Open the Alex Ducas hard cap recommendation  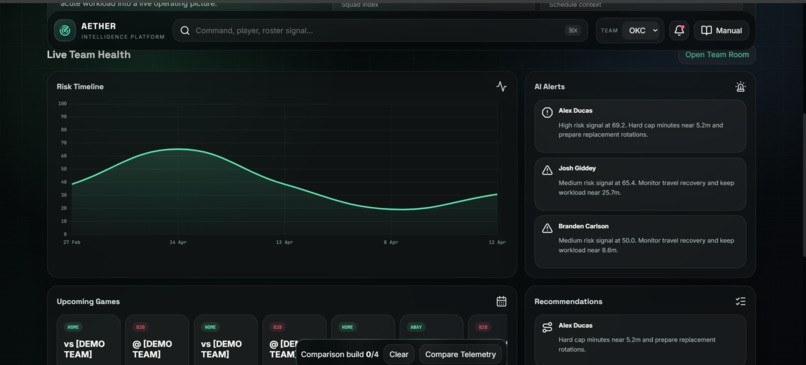(x=640, y=340)
